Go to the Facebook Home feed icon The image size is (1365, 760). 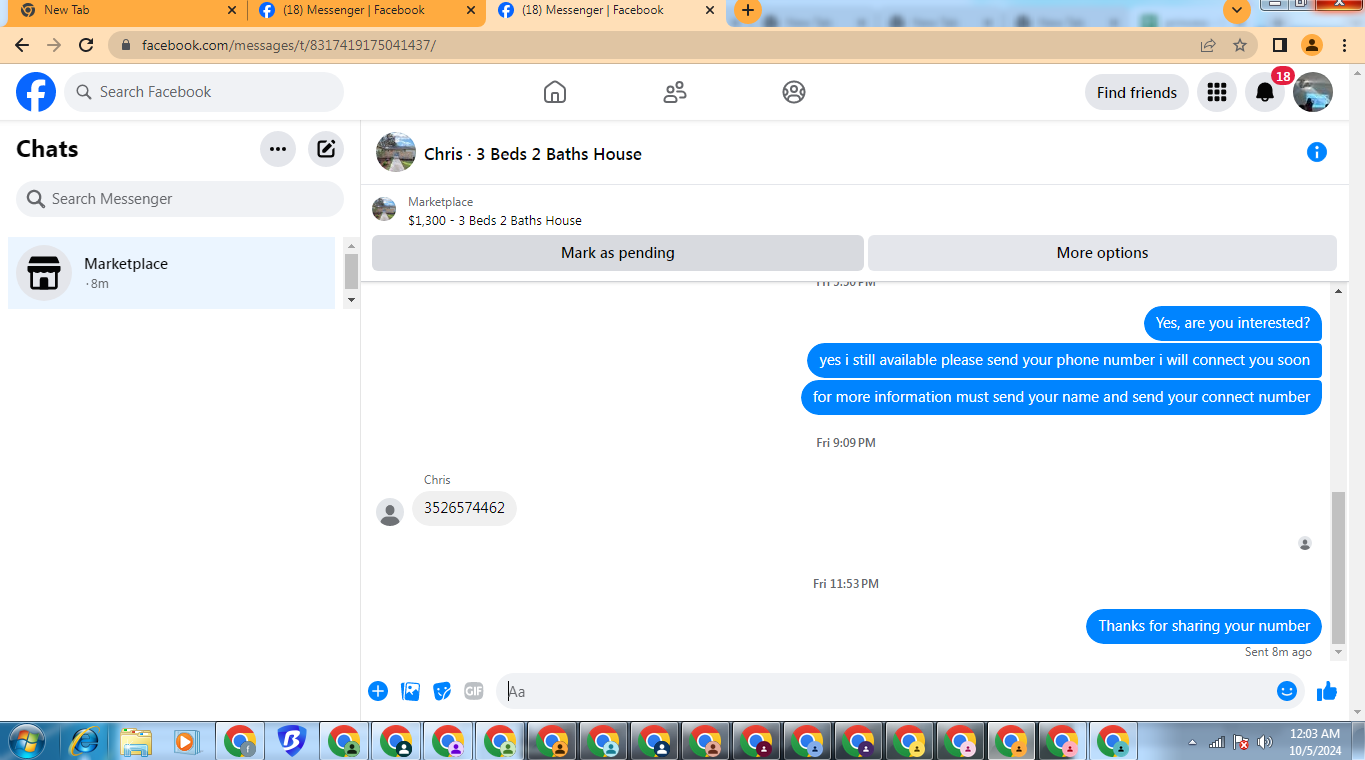coord(555,92)
